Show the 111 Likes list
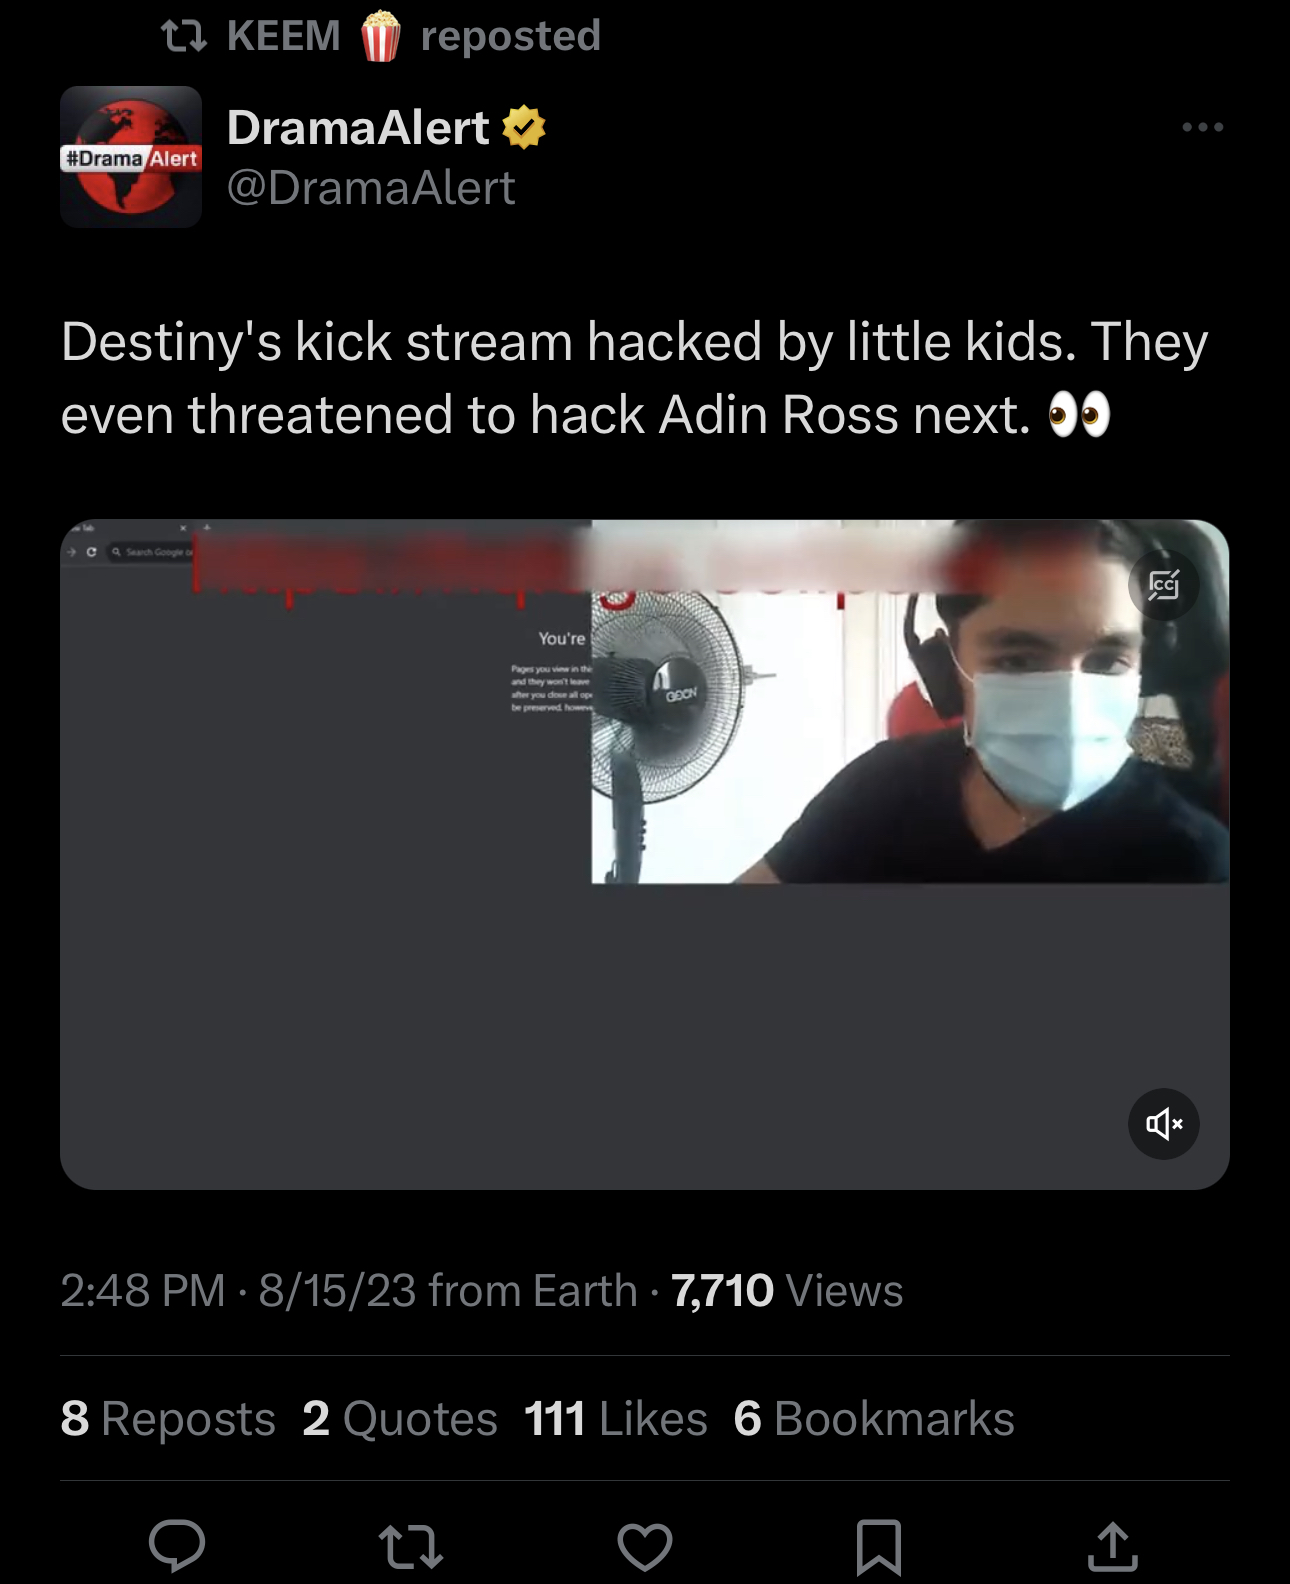 (x=616, y=1418)
